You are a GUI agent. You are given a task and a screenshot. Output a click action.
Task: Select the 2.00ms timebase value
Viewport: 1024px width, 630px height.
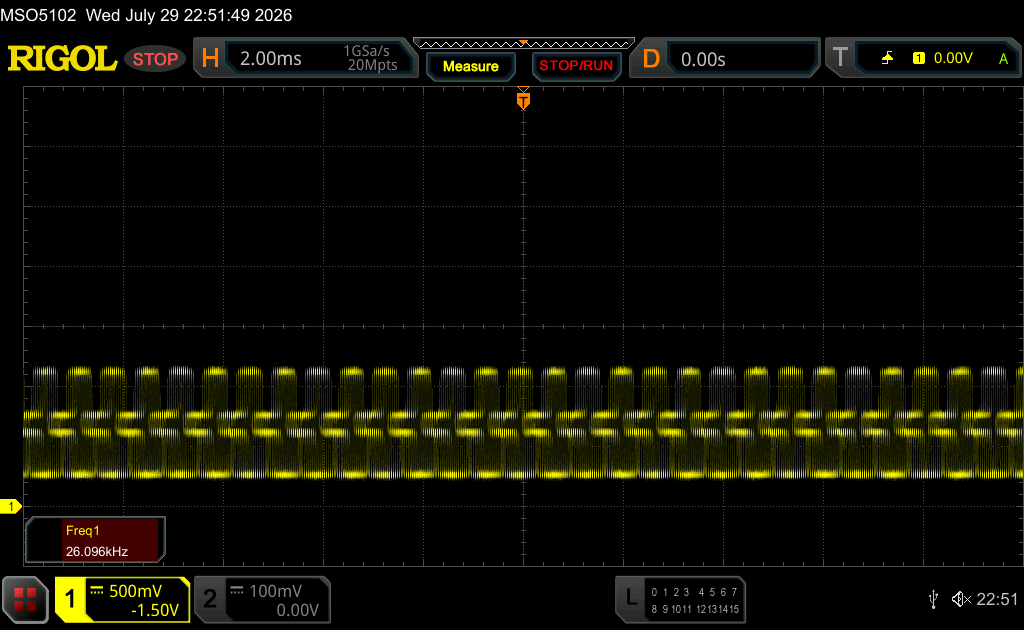click(x=270, y=59)
